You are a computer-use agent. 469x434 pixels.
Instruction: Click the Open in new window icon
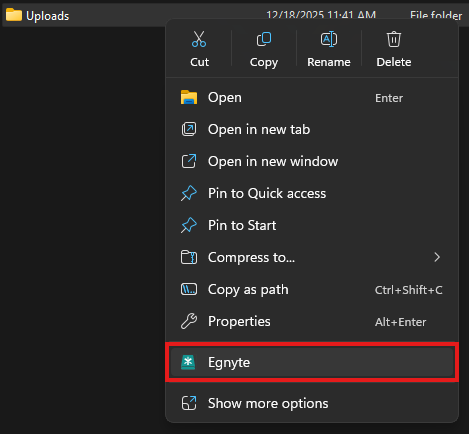189,161
